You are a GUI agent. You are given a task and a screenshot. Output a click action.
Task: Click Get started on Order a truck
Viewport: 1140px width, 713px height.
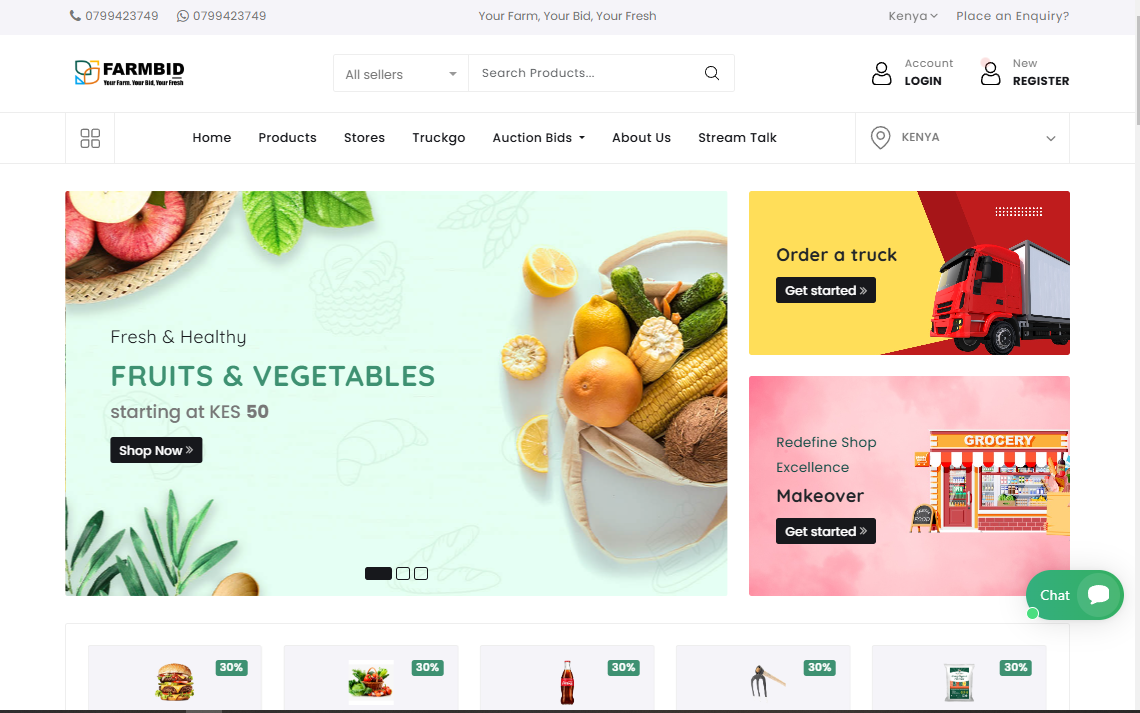[826, 291]
